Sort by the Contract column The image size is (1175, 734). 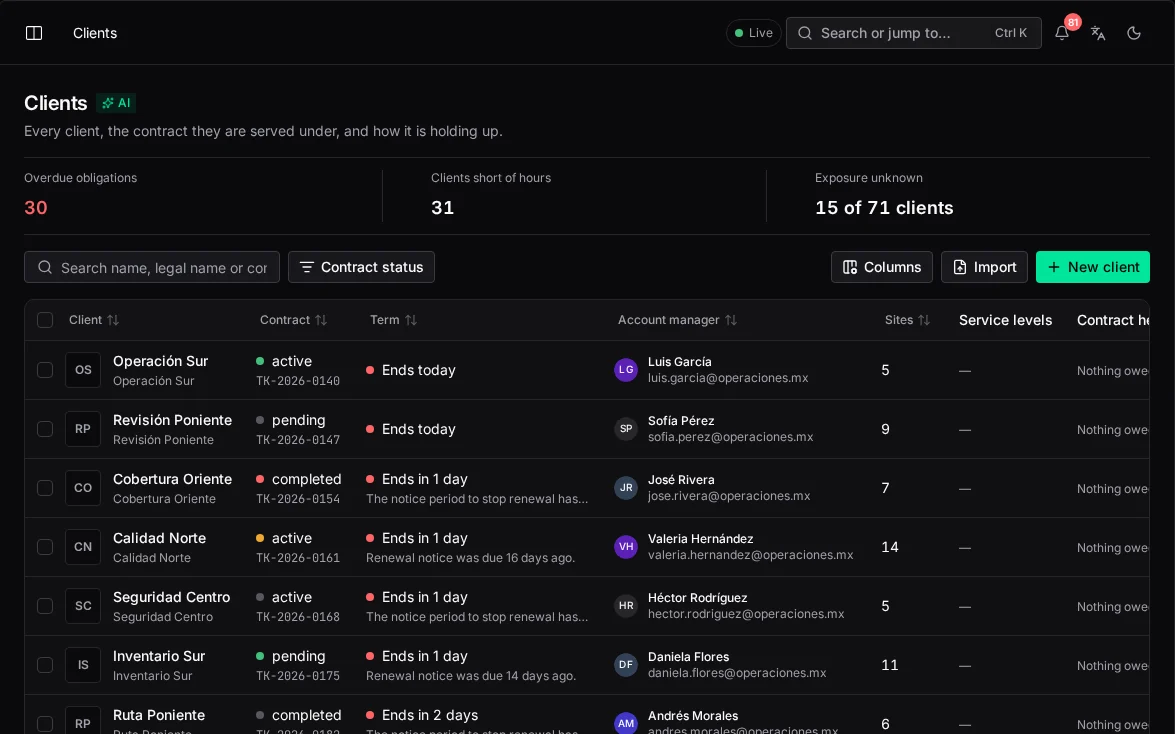point(293,320)
